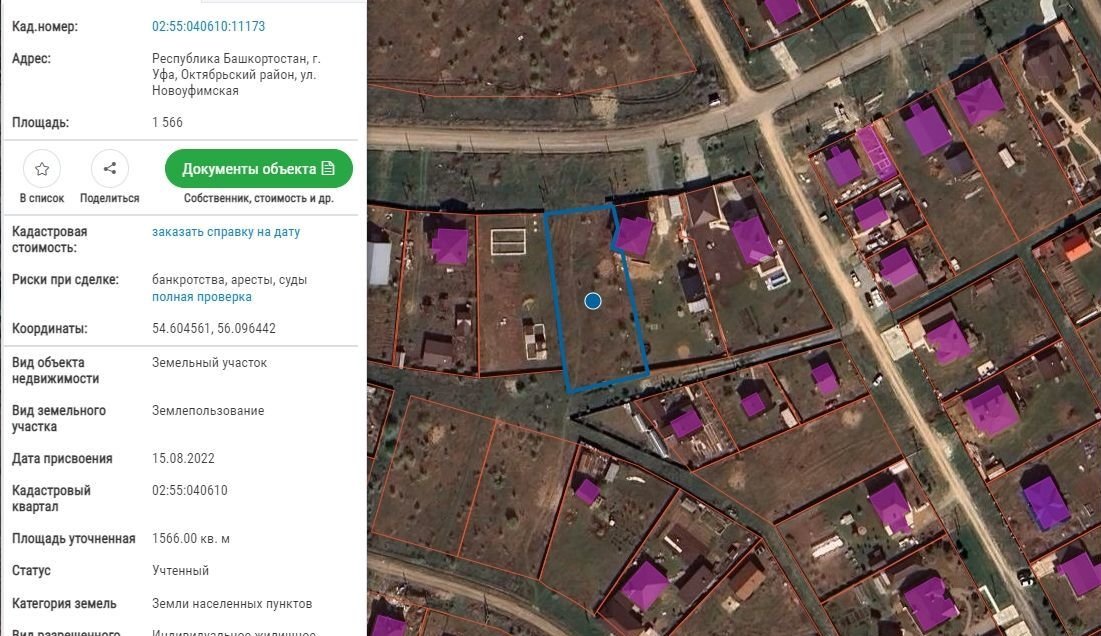This screenshot has height=636, width=1101.
Task: Click the cadastral quarter value 02:55:040610
Action: pyautogui.click(x=190, y=490)
